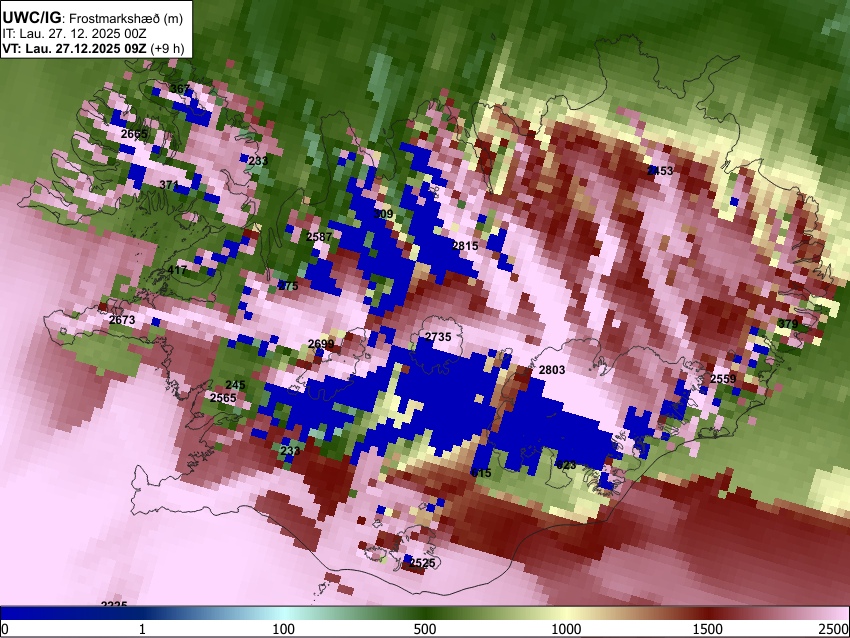Pick the cyan band of the legend color bar

tap(284, 613)
